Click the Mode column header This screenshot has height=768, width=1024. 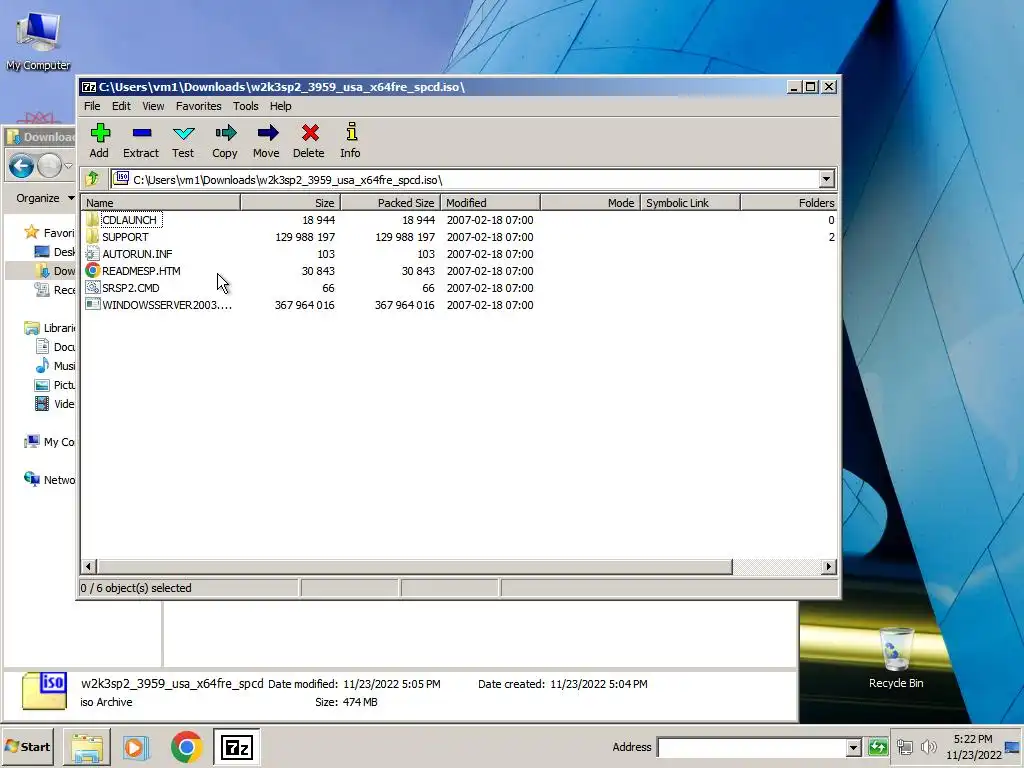click(x=590, y=202)
